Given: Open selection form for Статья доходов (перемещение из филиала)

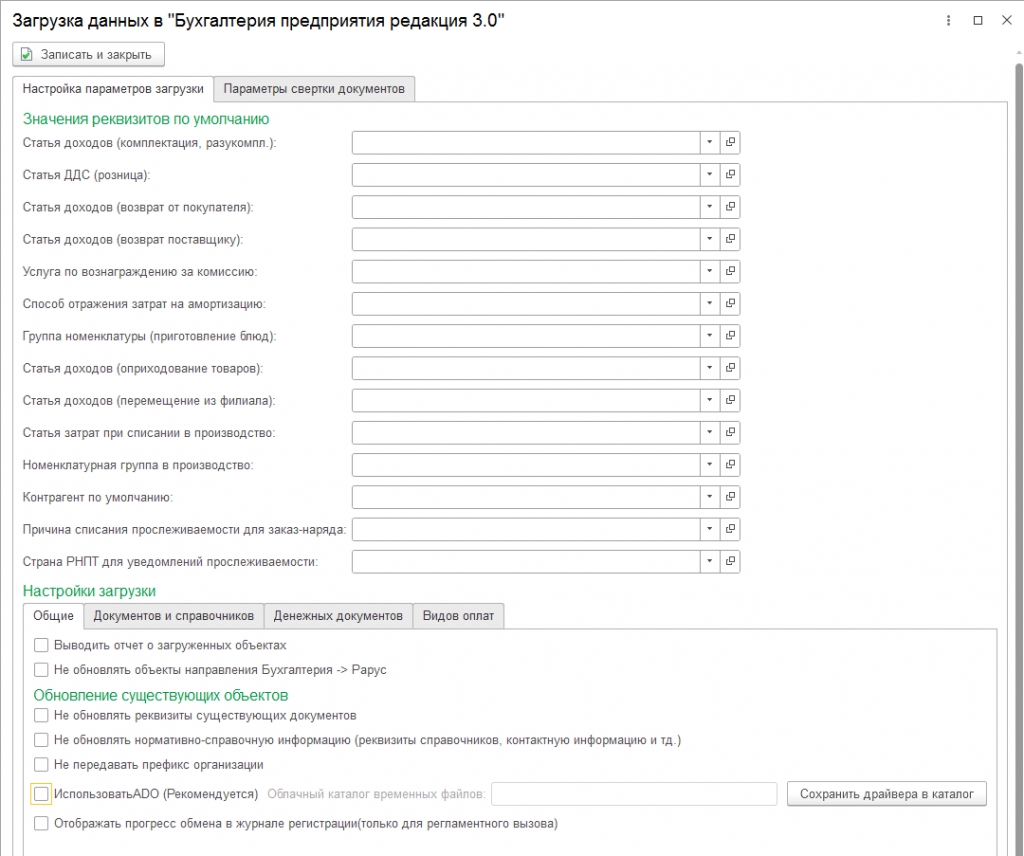Looking at the screenshot, I should tap(730, 400).
